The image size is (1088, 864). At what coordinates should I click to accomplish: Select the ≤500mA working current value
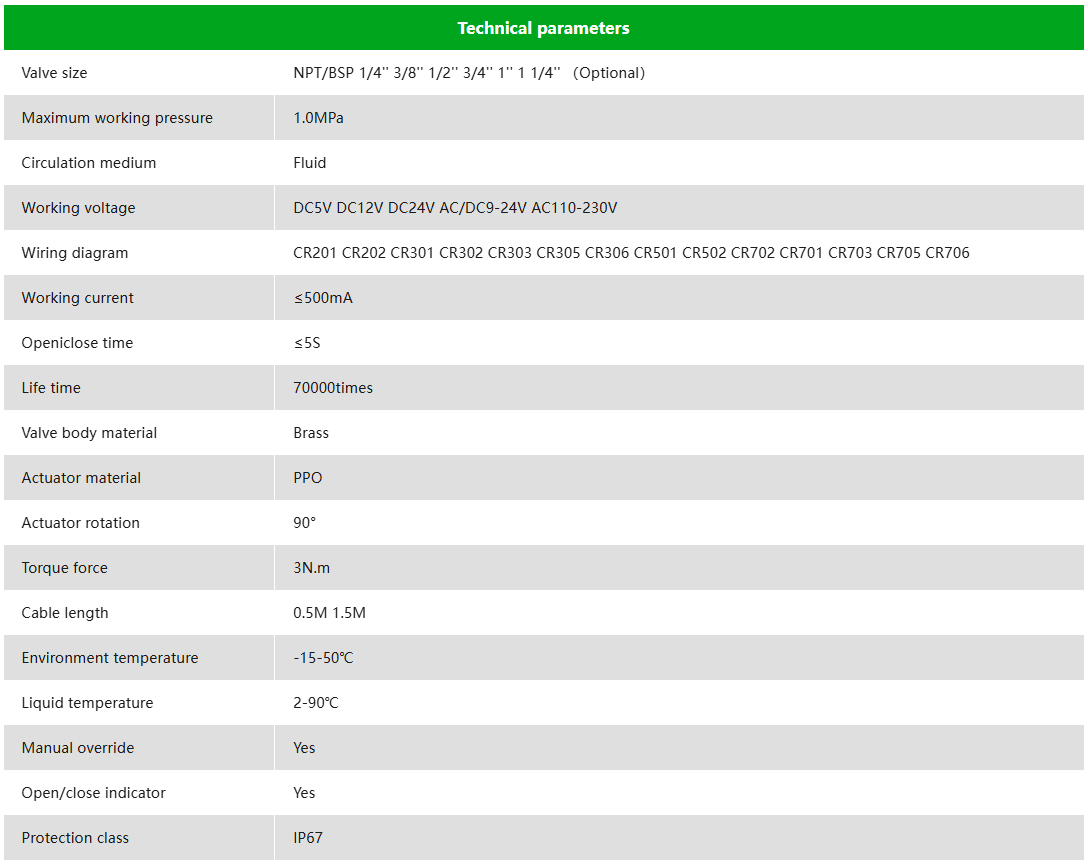tap(323, 298)
